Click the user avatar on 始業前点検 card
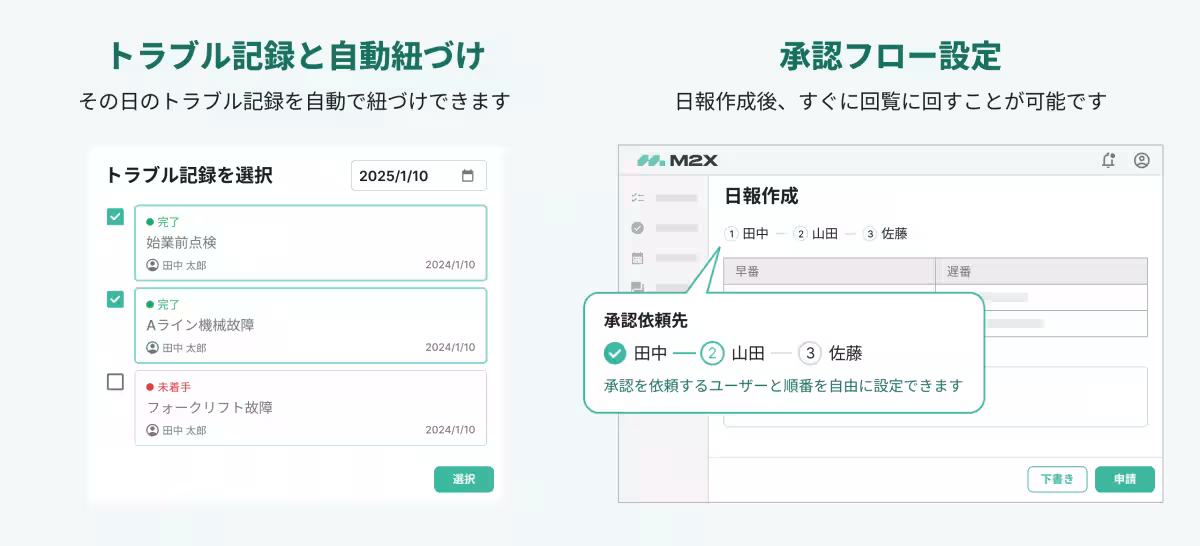 tap(153, 265)
